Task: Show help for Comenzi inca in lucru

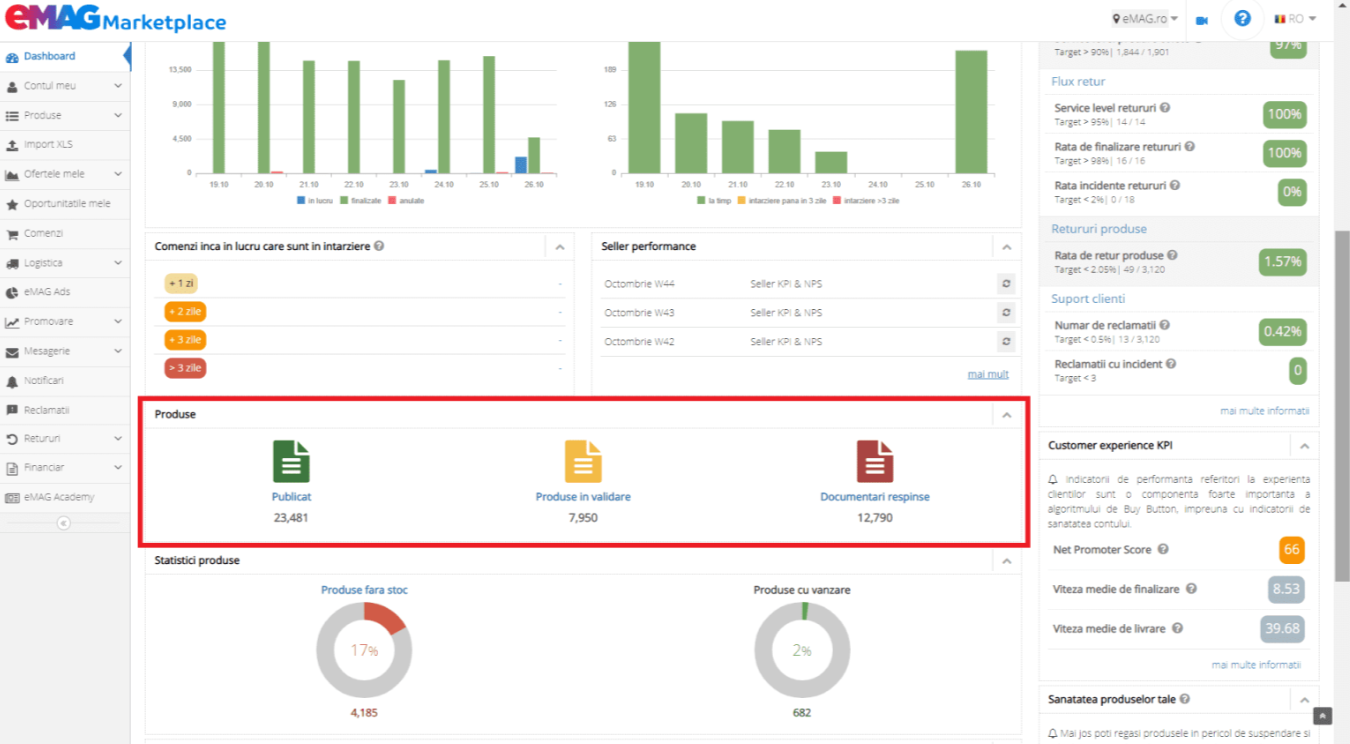Action: (x=379, y=246)
